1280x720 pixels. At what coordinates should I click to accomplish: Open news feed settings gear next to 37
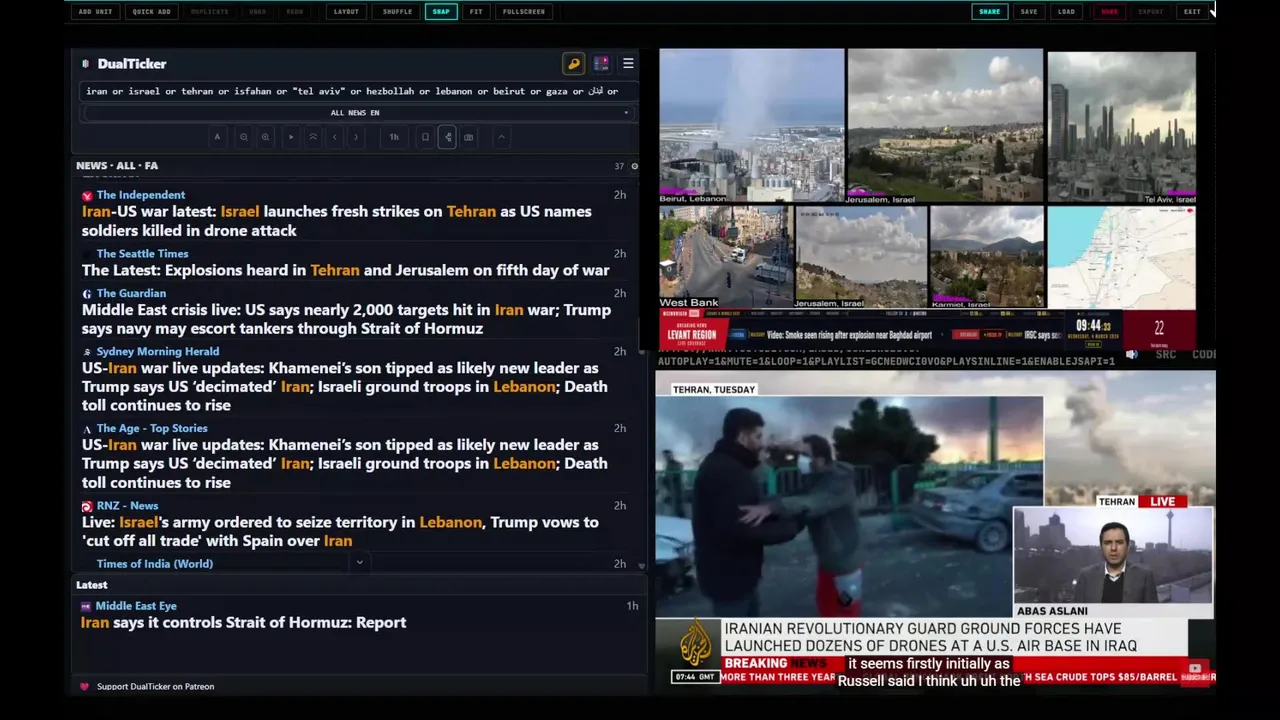[634, 166]
